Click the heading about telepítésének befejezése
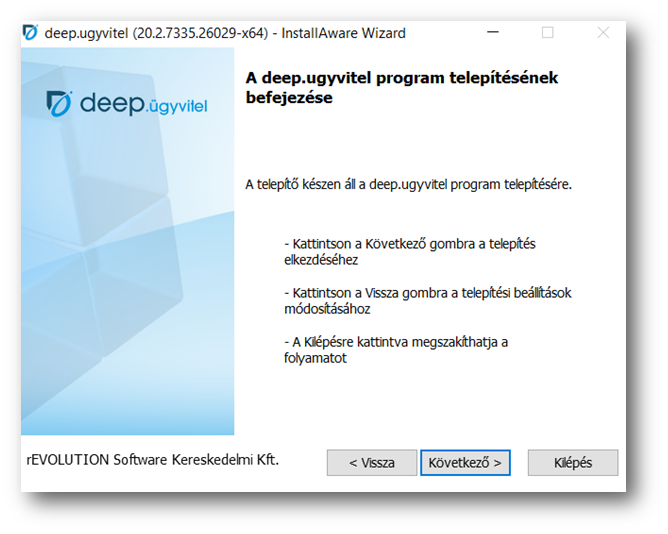The height and width of the screenshot is (534, 668). click(401, 88)
